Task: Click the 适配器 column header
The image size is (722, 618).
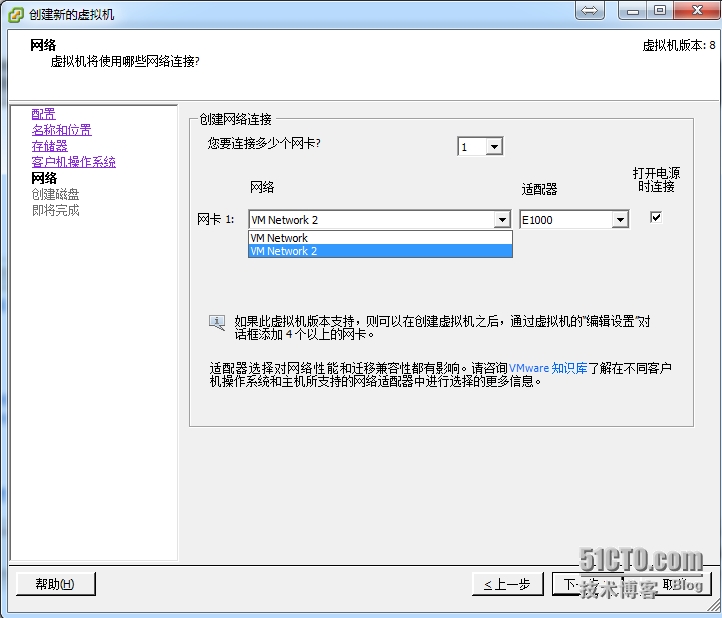Action: click(x=539, y=189)
